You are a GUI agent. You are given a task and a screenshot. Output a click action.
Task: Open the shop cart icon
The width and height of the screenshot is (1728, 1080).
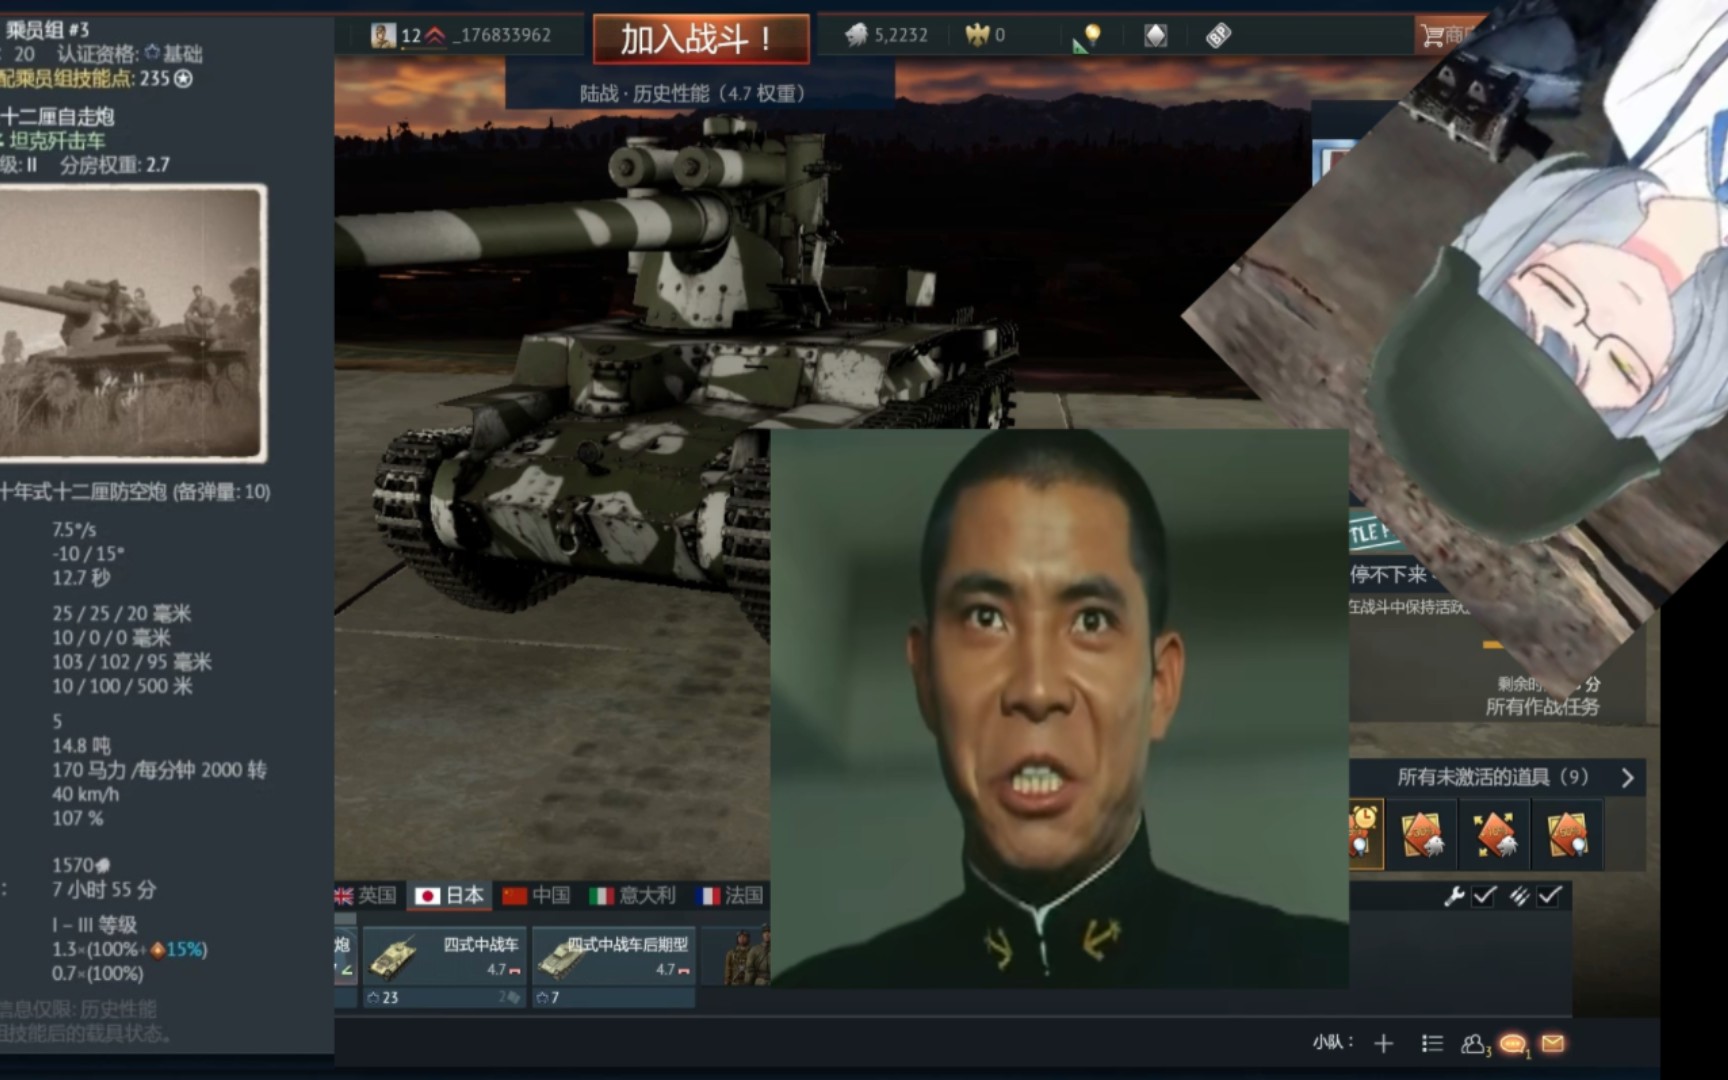1432,36
